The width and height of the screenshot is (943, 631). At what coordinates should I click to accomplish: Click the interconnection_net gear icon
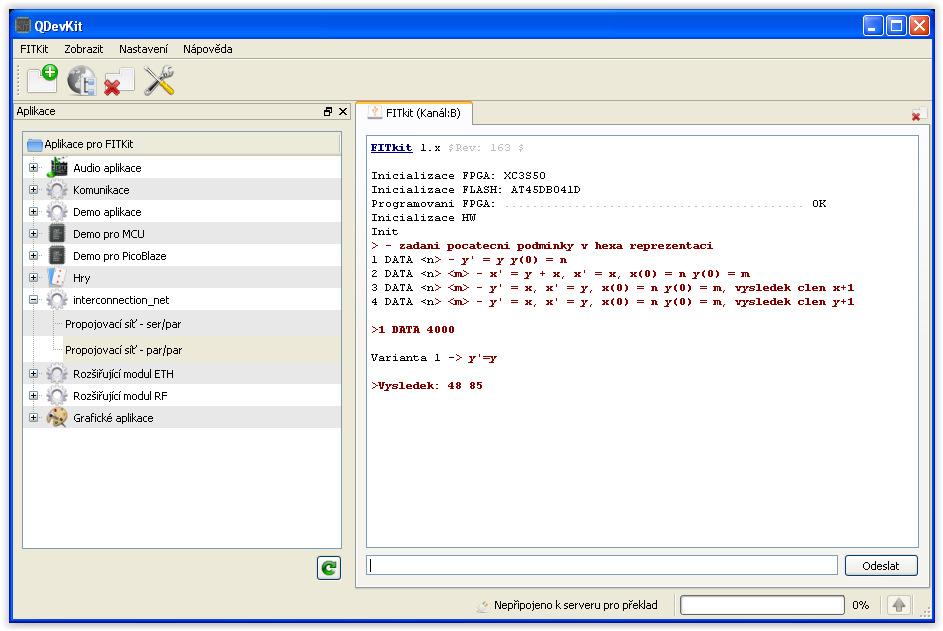point(57,300)
